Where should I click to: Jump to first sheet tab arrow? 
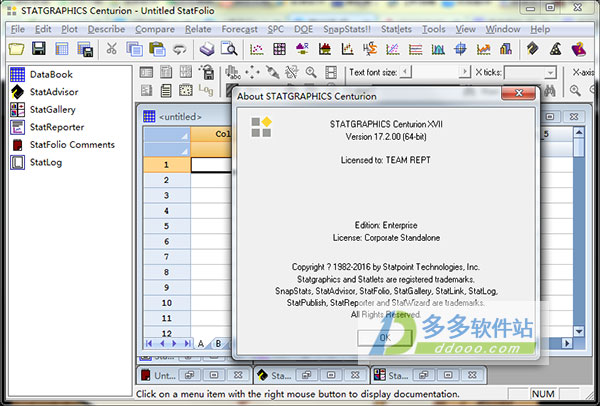(x=149, y=343)
